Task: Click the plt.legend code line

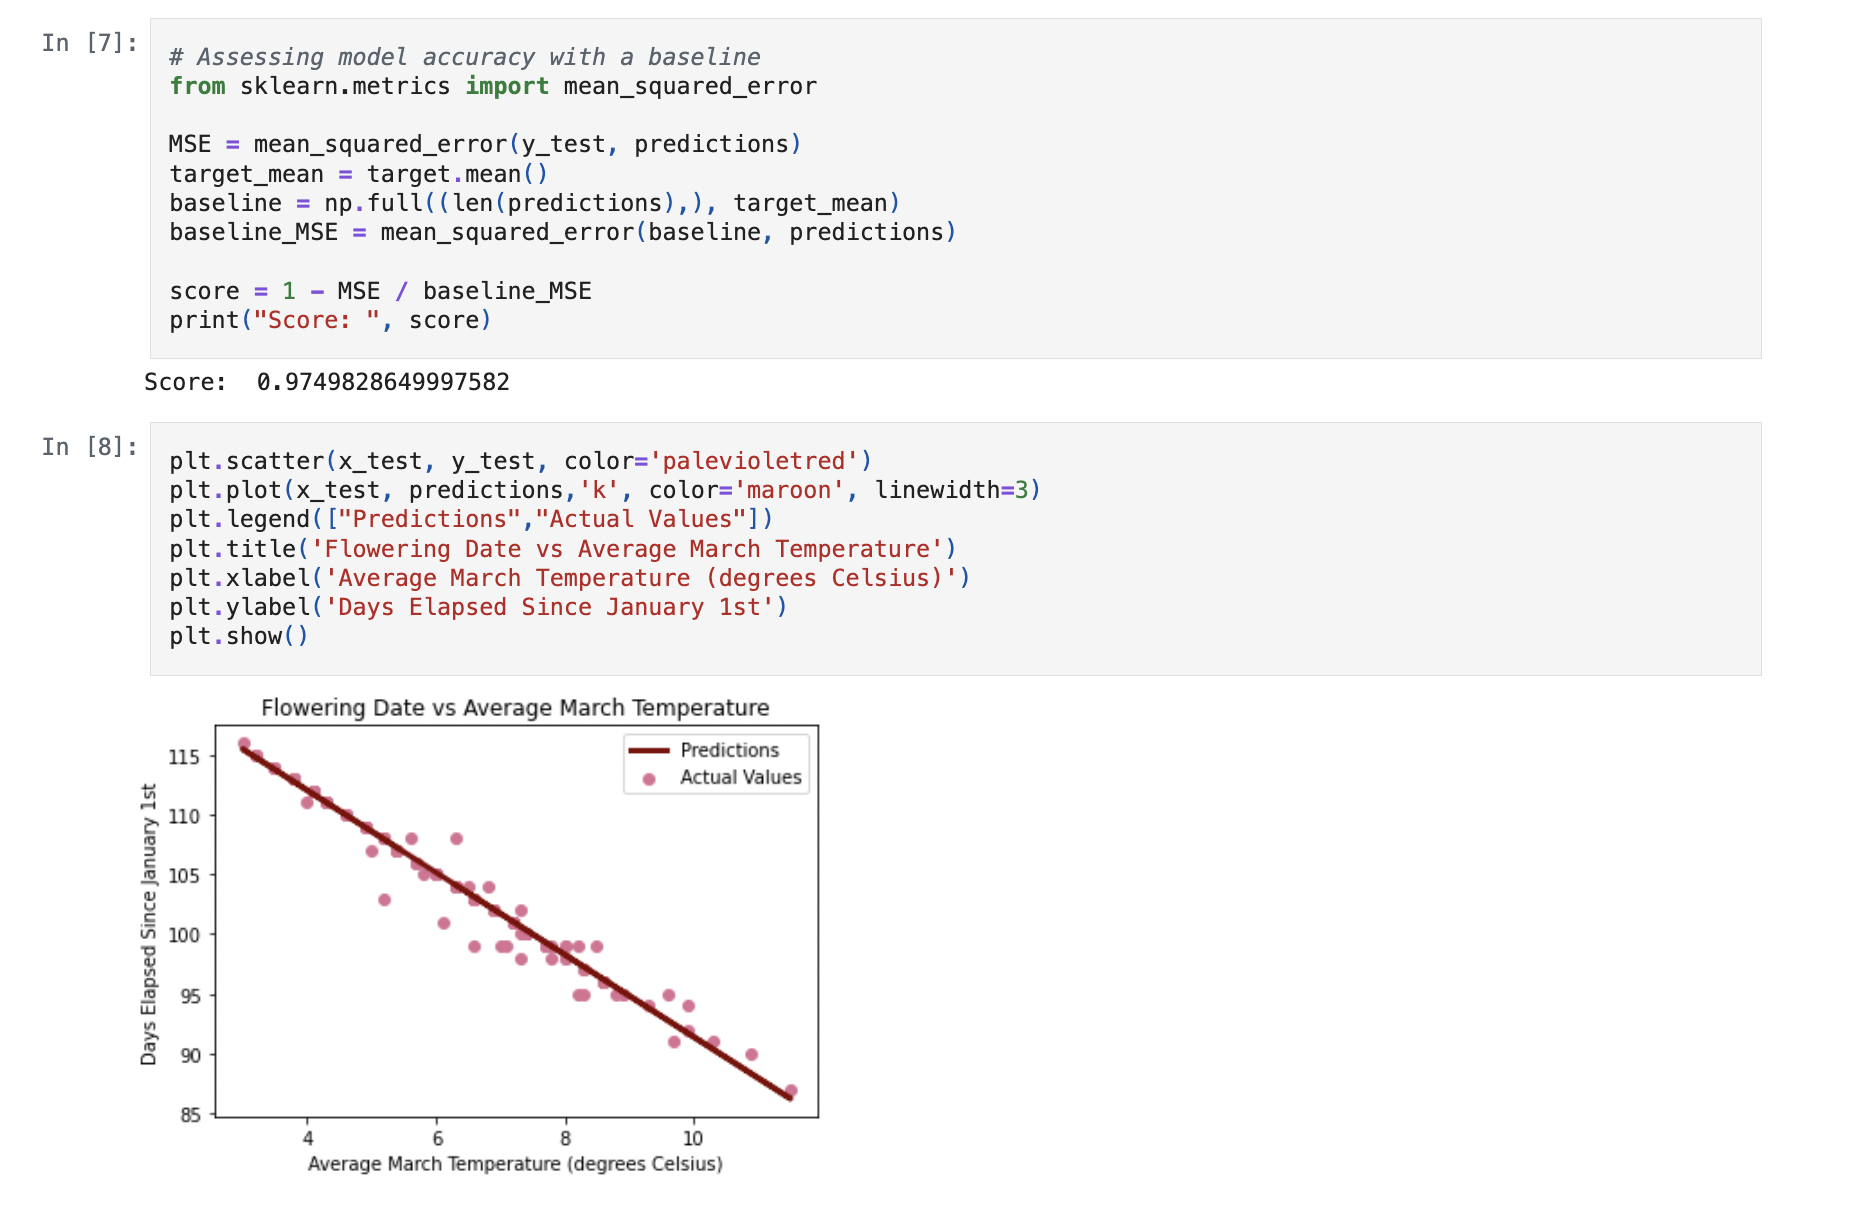Action: (471, 519)
